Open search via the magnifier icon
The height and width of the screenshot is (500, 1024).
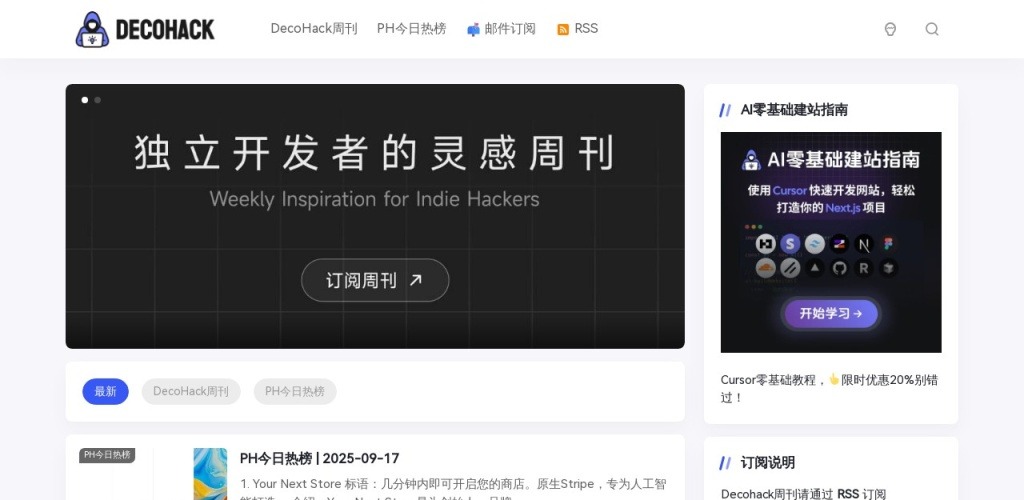coord(932,29)
